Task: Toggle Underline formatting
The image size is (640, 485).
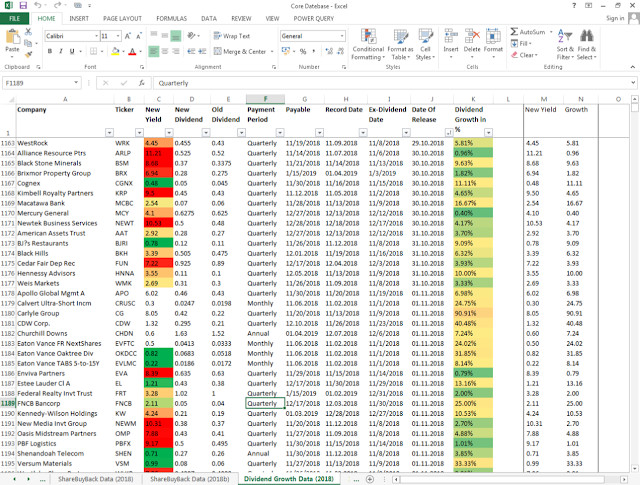Action: 72,51
